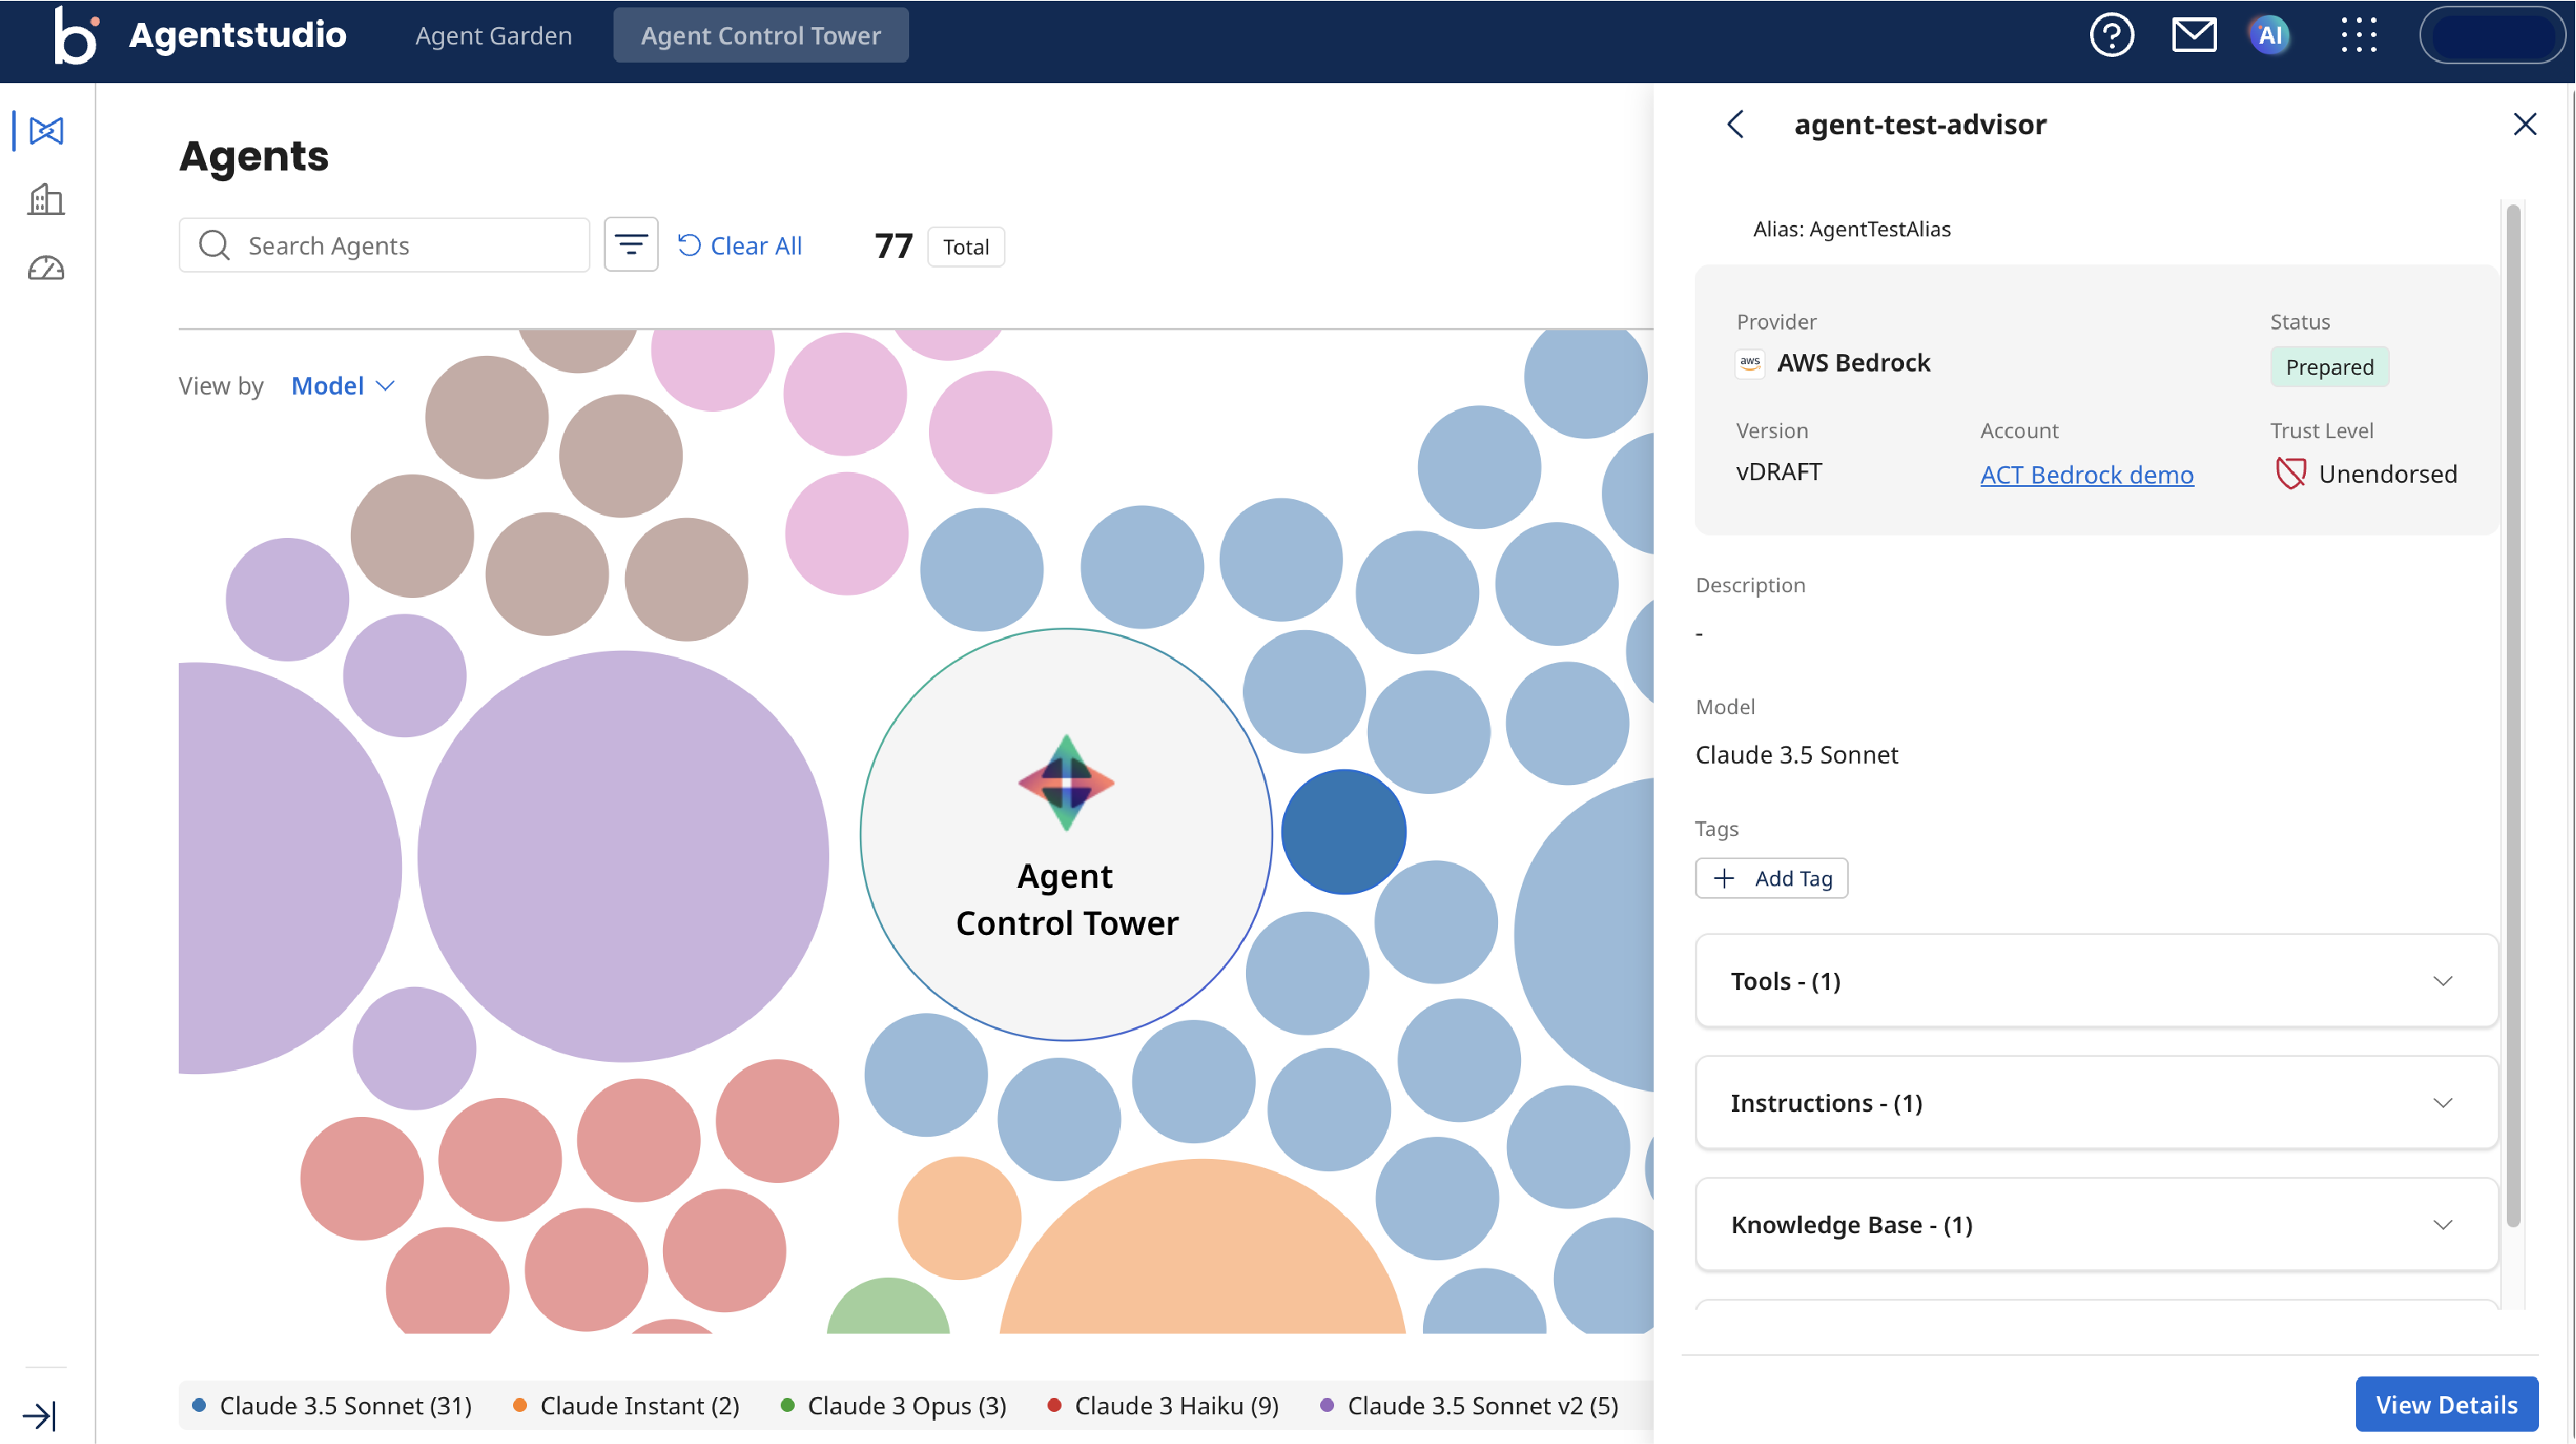Screen dimensions: 2576x1444
Task: Expand the sidebar with arrow icon
Action: pyautogui.click(x=40, y=1415)
